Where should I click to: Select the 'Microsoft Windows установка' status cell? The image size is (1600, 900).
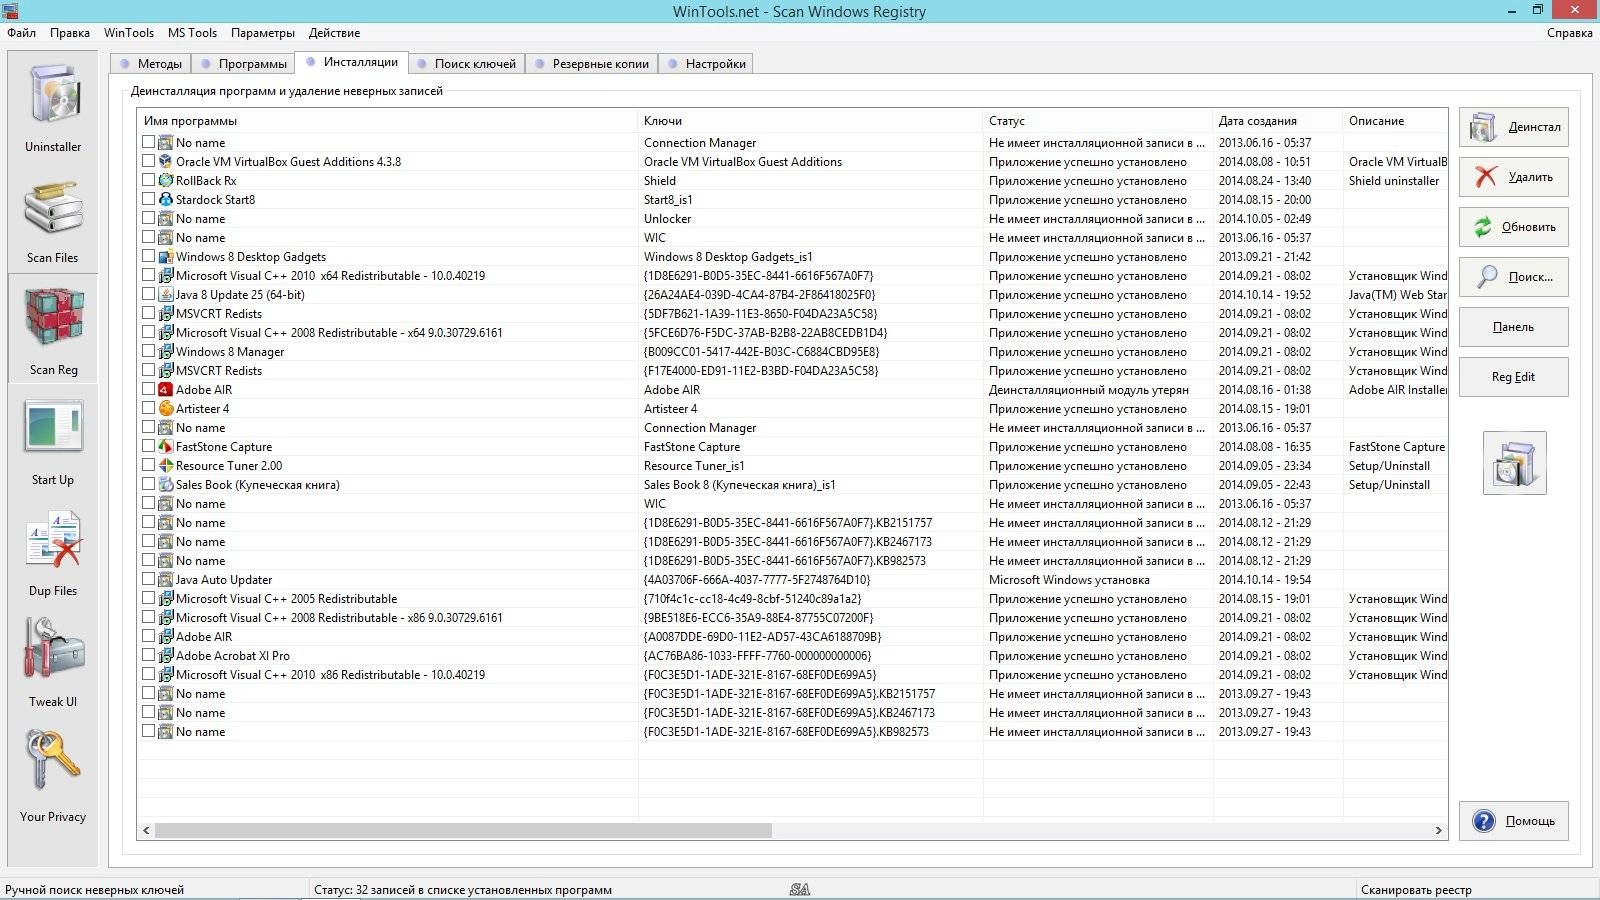1069,579
